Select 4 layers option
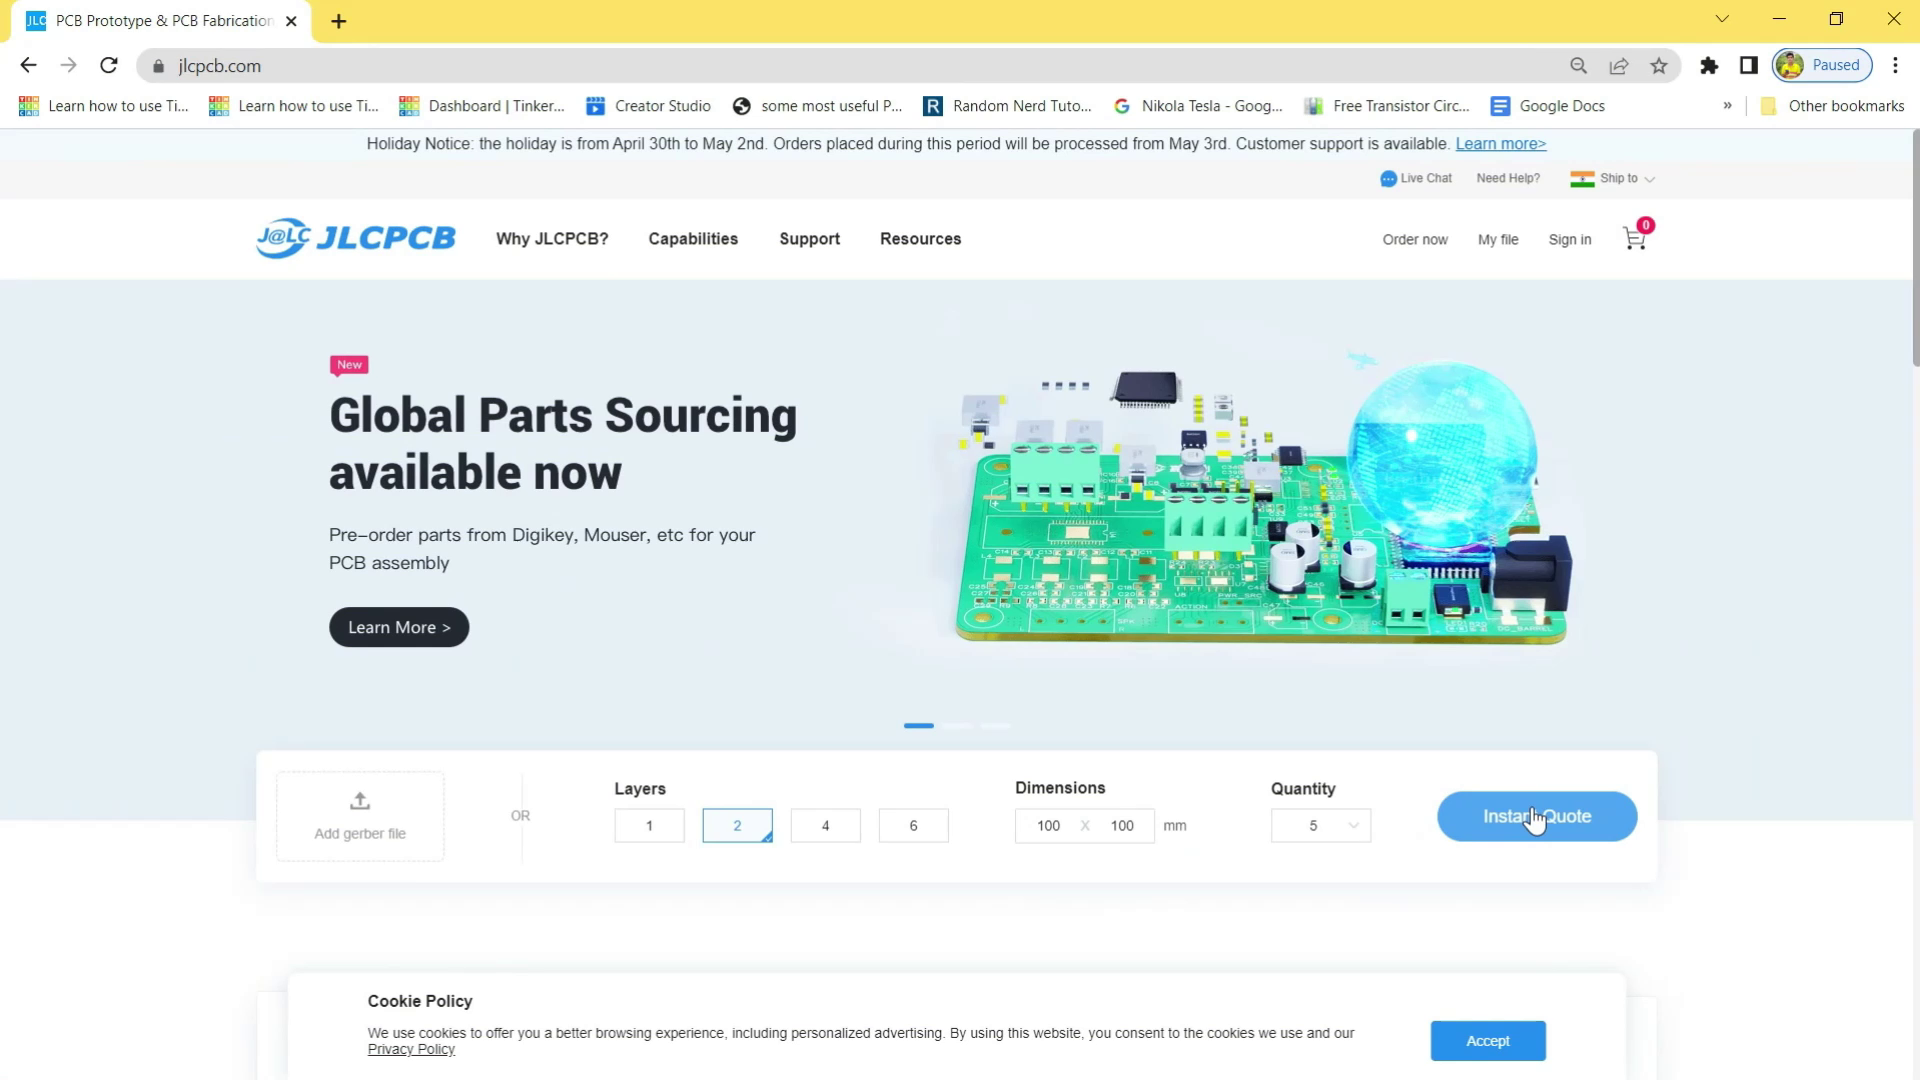 [825, 826]
